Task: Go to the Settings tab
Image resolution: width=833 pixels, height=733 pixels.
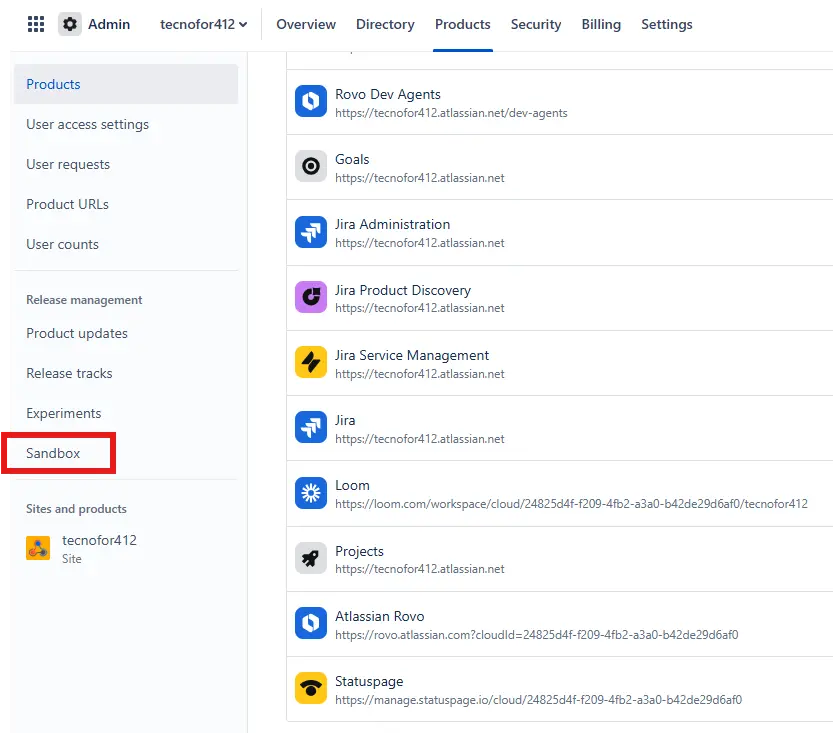Action: [667, 24]
